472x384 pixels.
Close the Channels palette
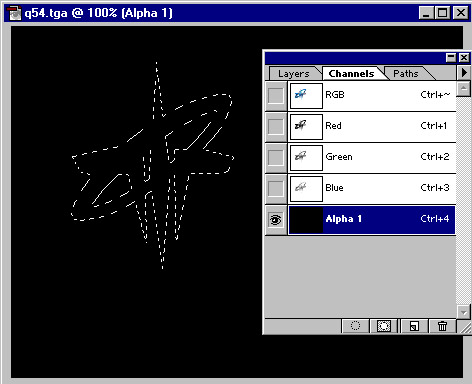(464, 58)
